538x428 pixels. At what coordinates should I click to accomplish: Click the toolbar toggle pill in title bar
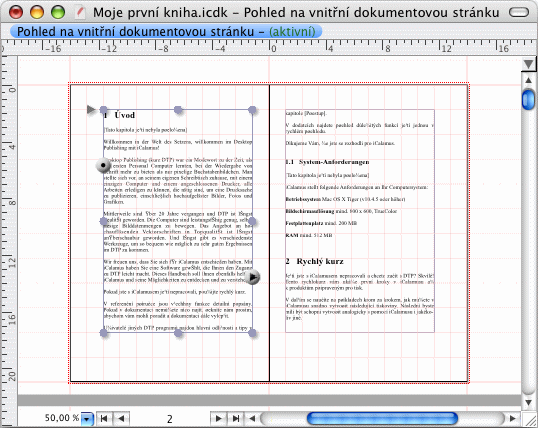pyautogui.click(x=519, y=12)
